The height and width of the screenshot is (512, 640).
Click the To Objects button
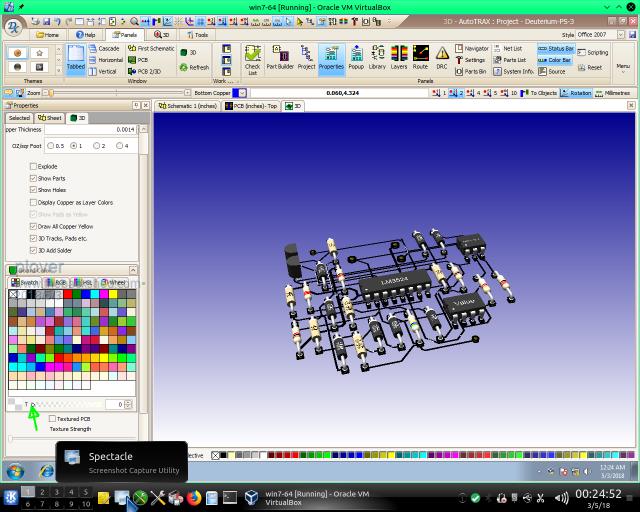coord(543,93)
